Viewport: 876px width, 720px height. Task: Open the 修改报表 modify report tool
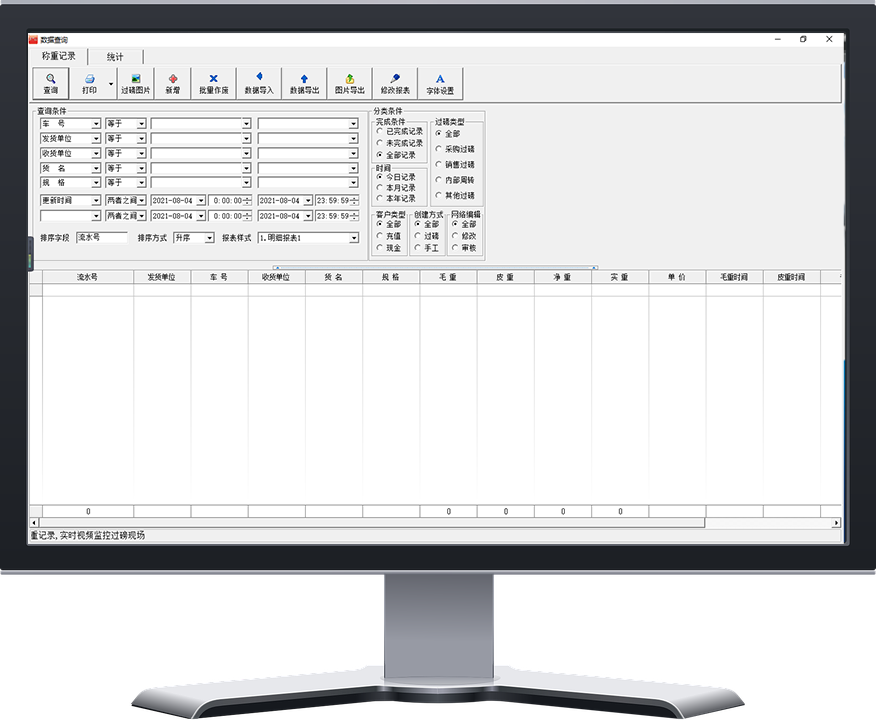(x=395, y=83)
